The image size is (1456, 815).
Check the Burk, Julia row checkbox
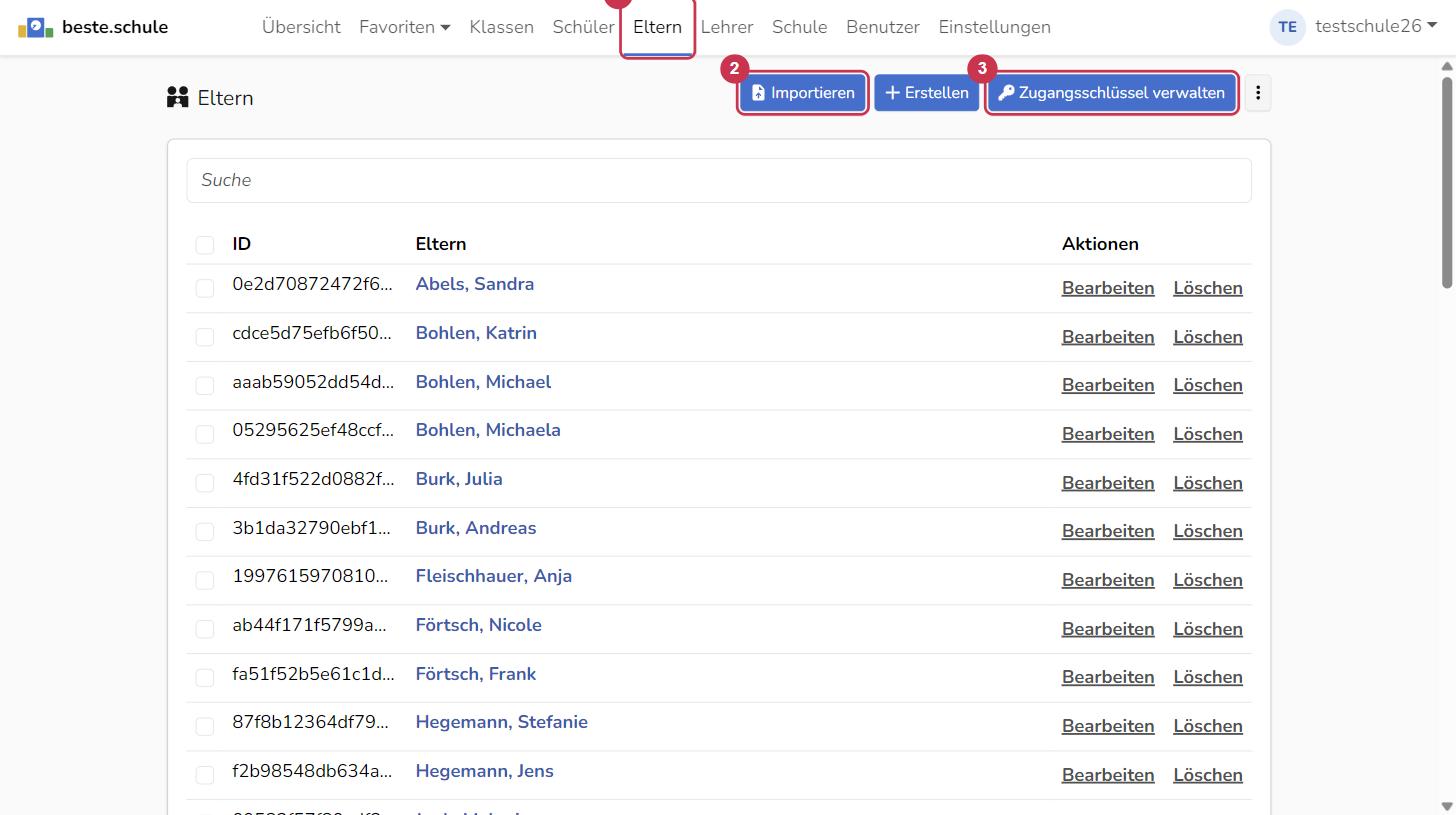[205, 483]
